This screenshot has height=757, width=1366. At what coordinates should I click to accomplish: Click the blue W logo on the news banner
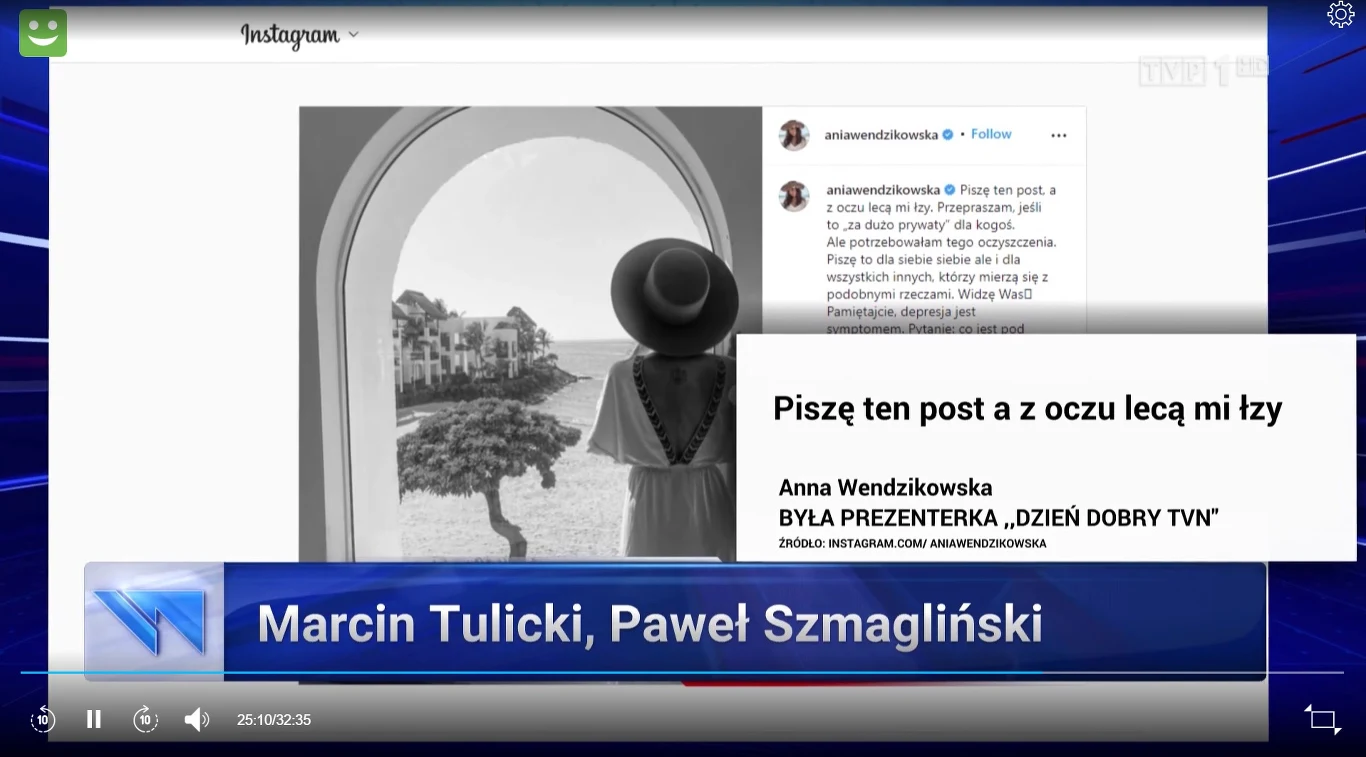coord(152,622)
